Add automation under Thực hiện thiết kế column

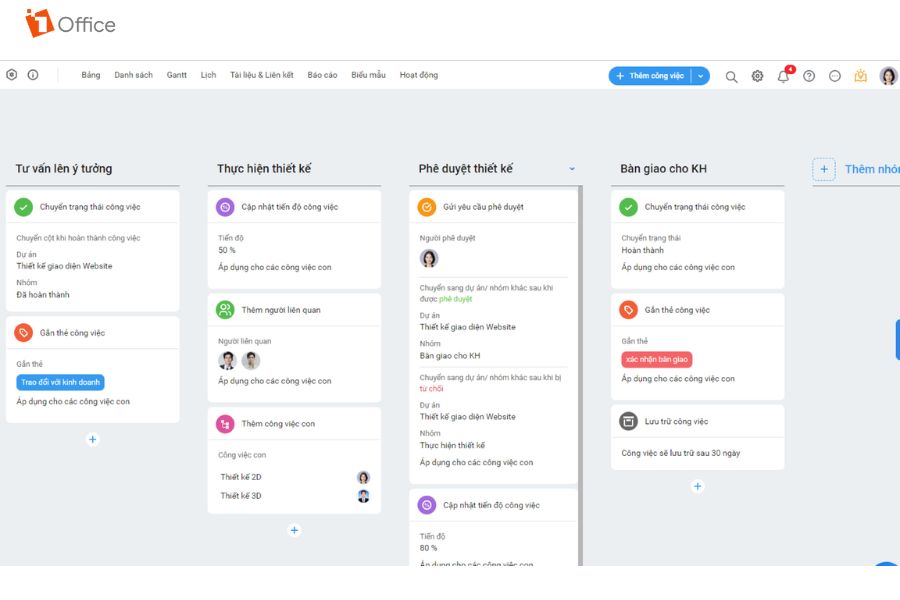click(x=294, y=530)
